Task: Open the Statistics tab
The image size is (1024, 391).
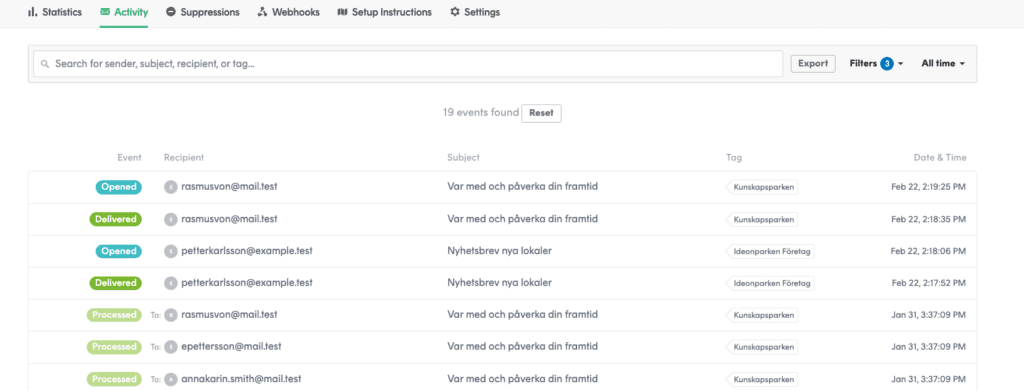Action: pyautogui.click(x=55, y=12)
